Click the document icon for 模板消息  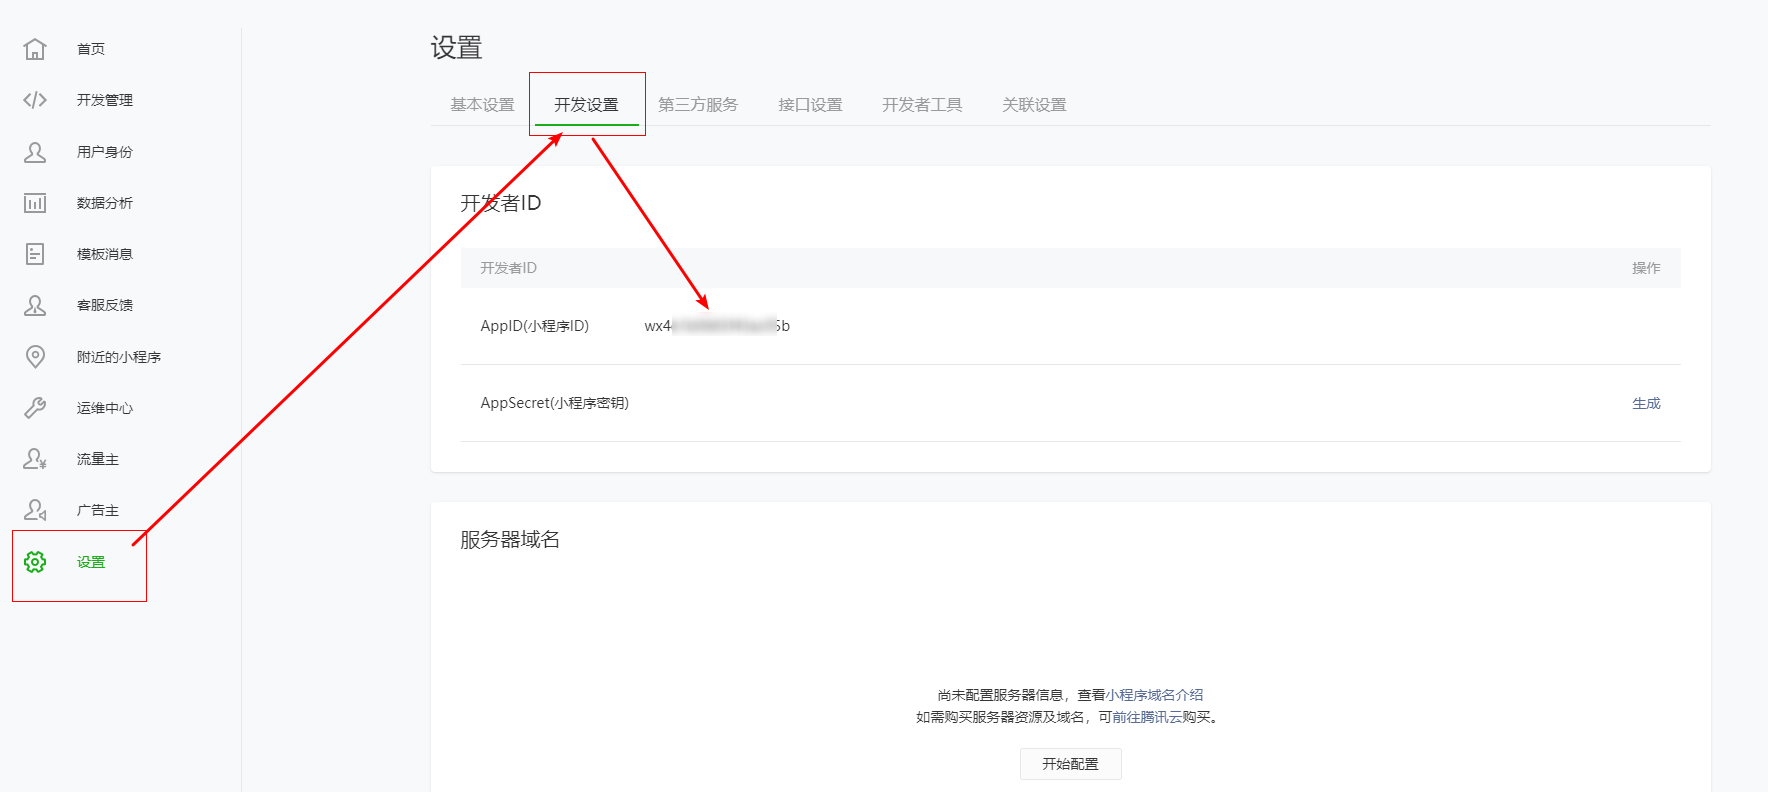click(35, 254)
